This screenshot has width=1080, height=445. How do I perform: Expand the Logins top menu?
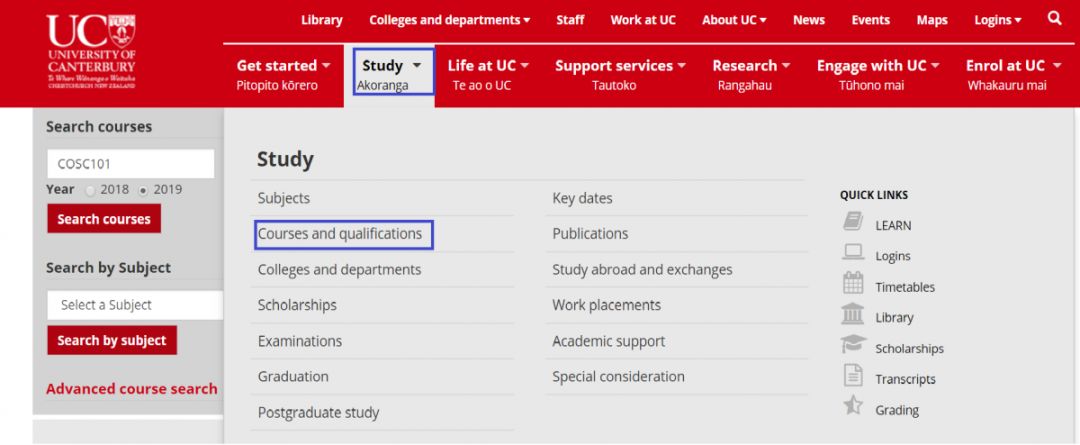pyautogui.click(x=997, y=20)
